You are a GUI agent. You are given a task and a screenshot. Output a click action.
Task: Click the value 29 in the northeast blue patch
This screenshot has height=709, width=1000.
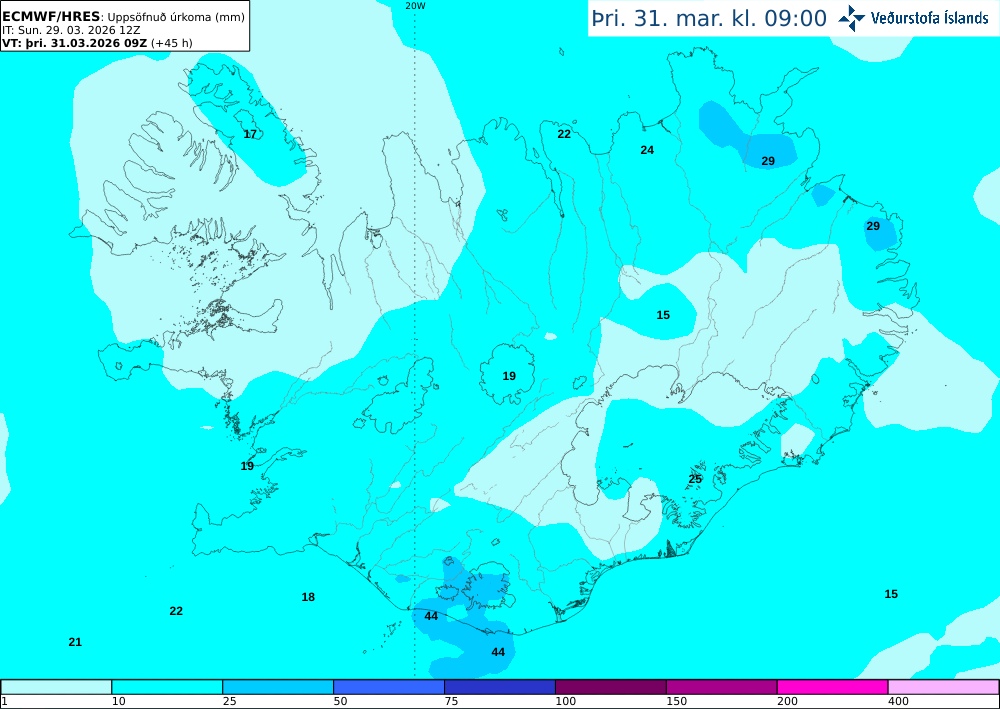tap(768, 161)
